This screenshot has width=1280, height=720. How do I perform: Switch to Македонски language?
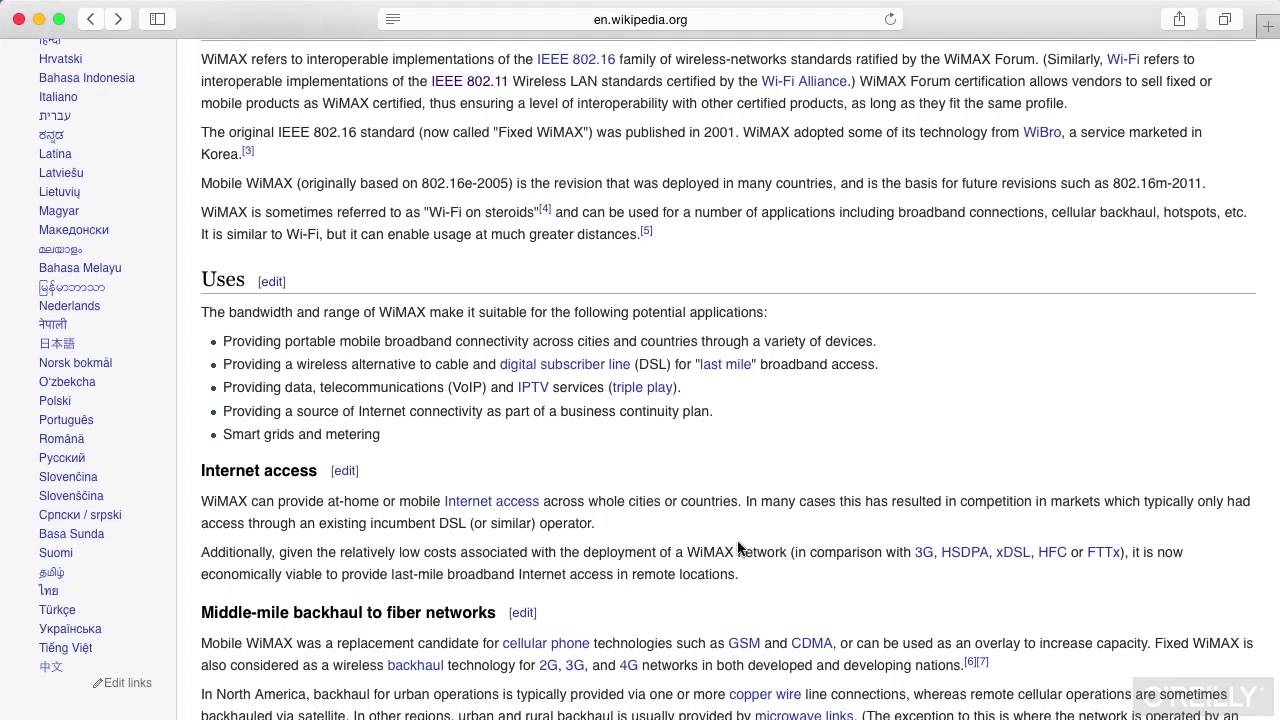tap(74, 230)
